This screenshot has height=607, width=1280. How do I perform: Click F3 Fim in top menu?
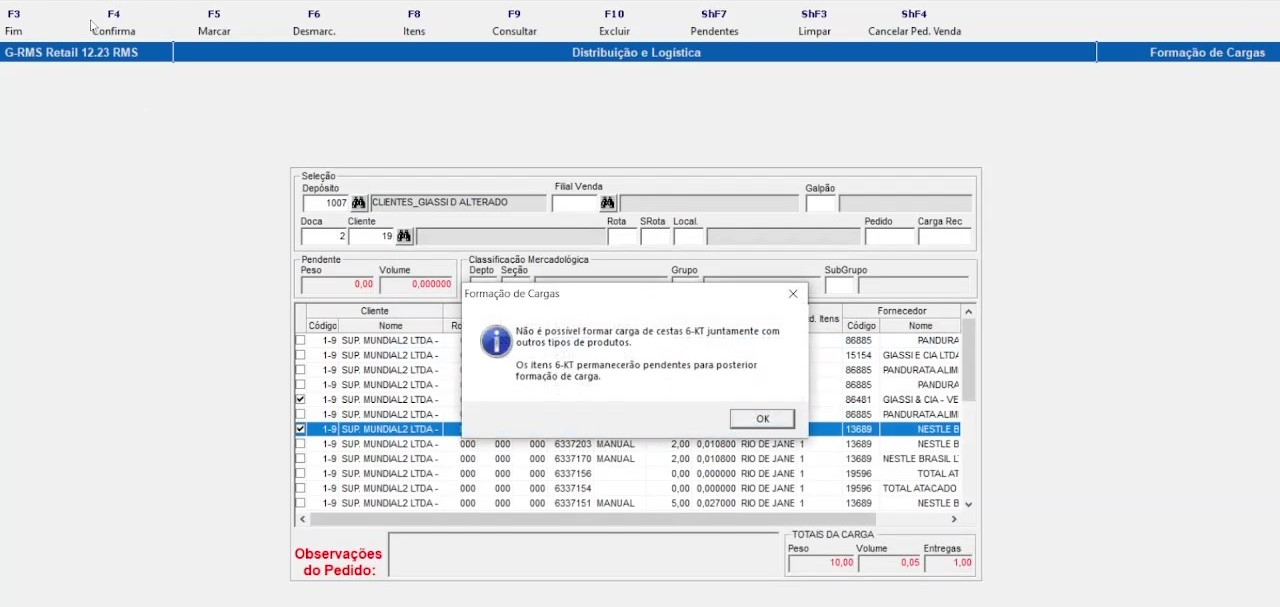pyautogui.click(x=14, y=23)
